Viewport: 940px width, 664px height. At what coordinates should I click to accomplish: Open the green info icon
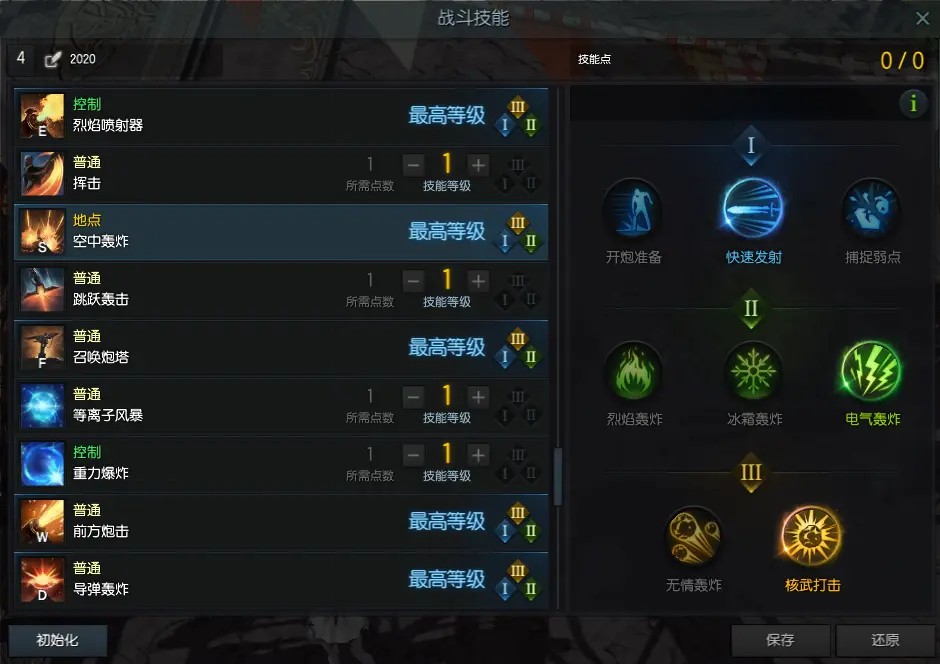pos(913,104)
